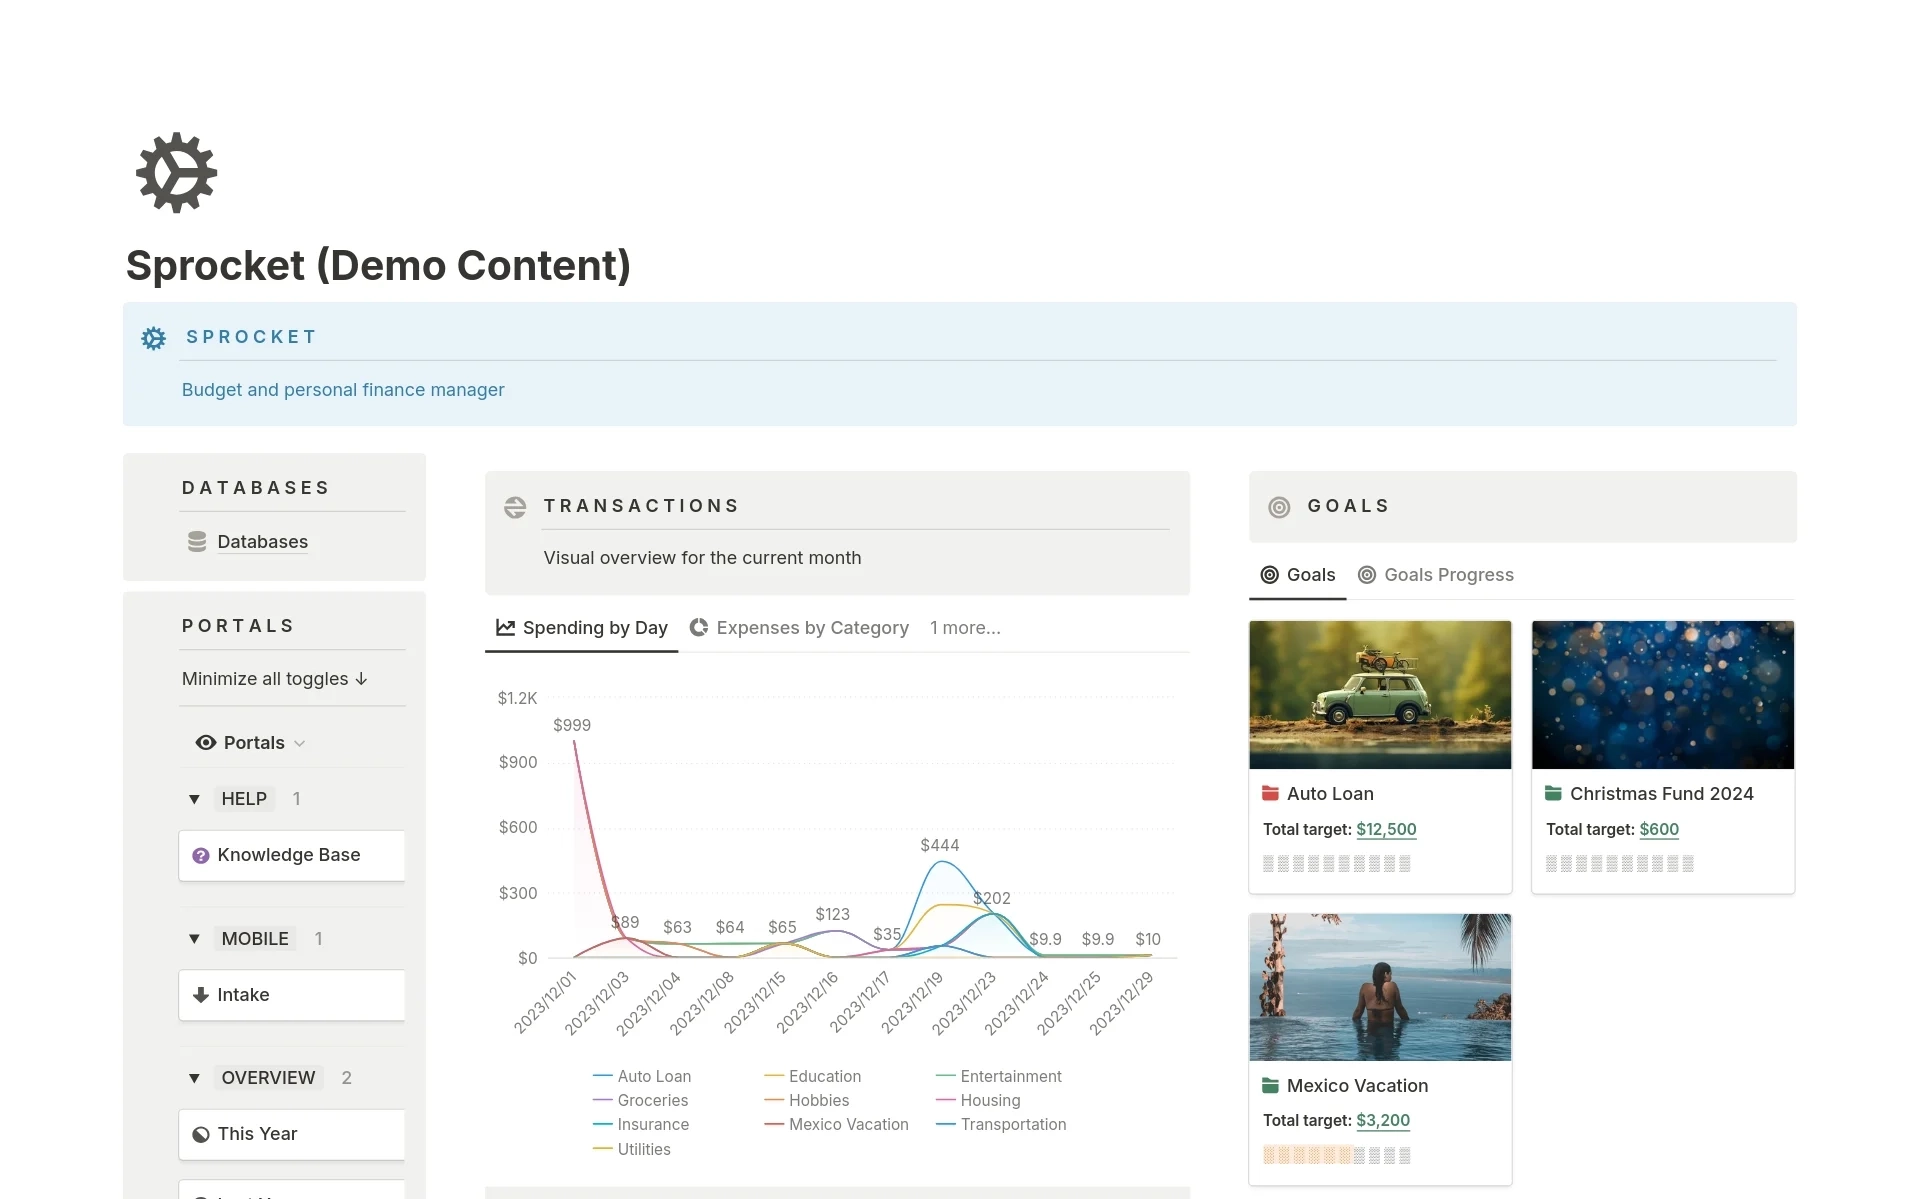
Task: Switch to Expenses by Category tab
Action: click(799, 628)
